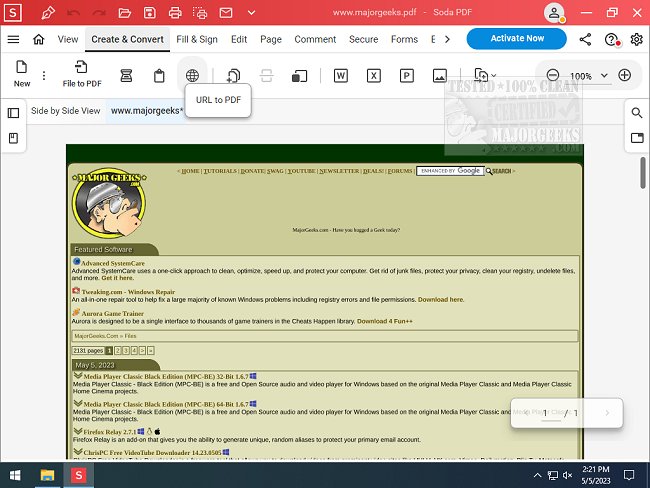Image resolution: width=650 pixels, height=488 pixels.
Task: Open the hamburger main menu
Action: [x=13, y=39]
